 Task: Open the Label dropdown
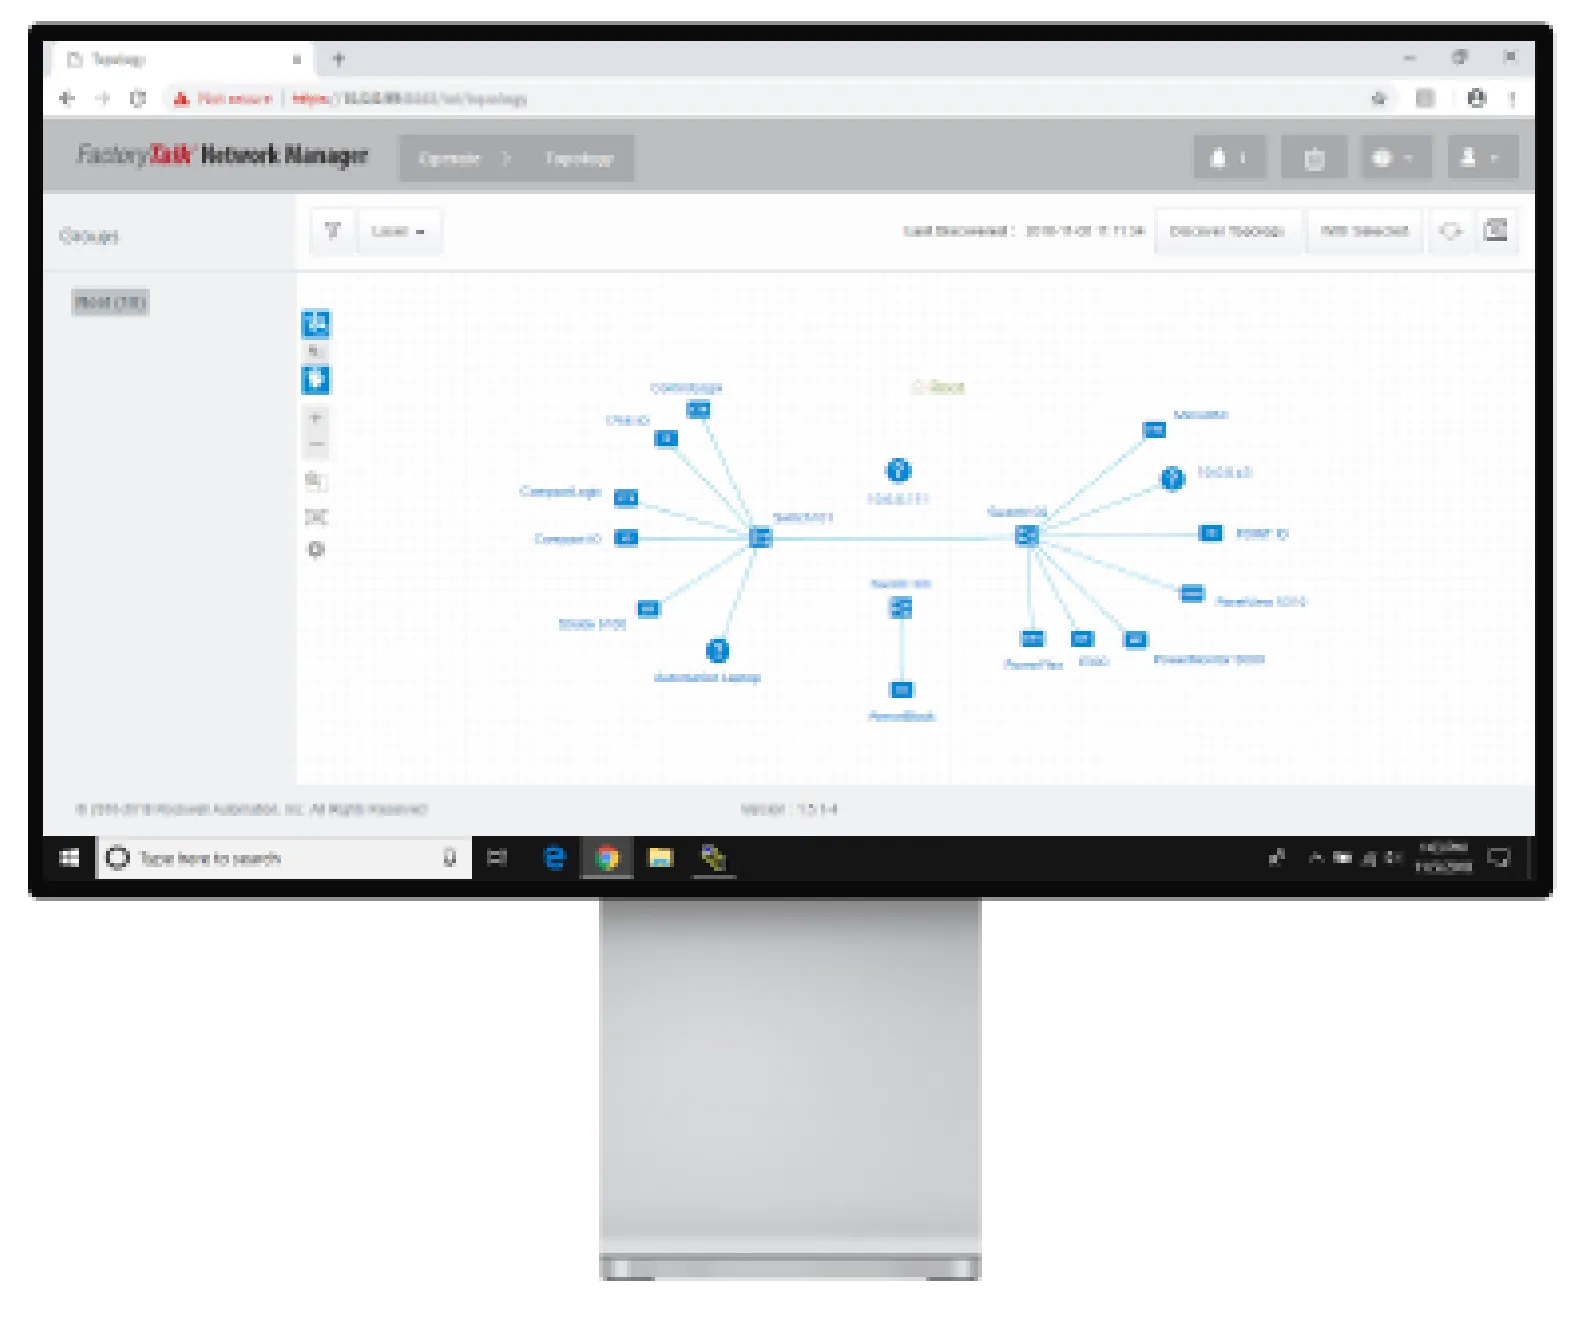click(x=398, y=231)
